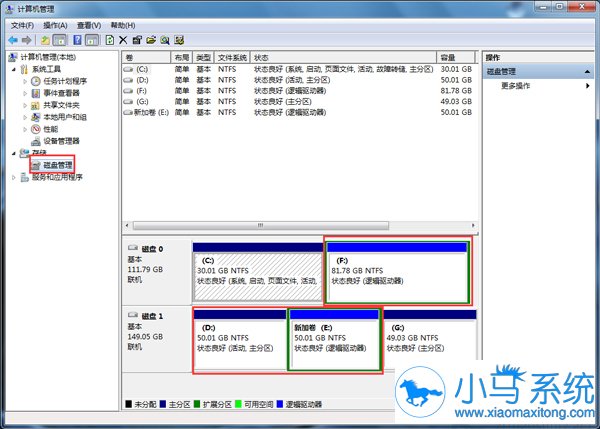Open the 文件(F) menu

point(22,25)
